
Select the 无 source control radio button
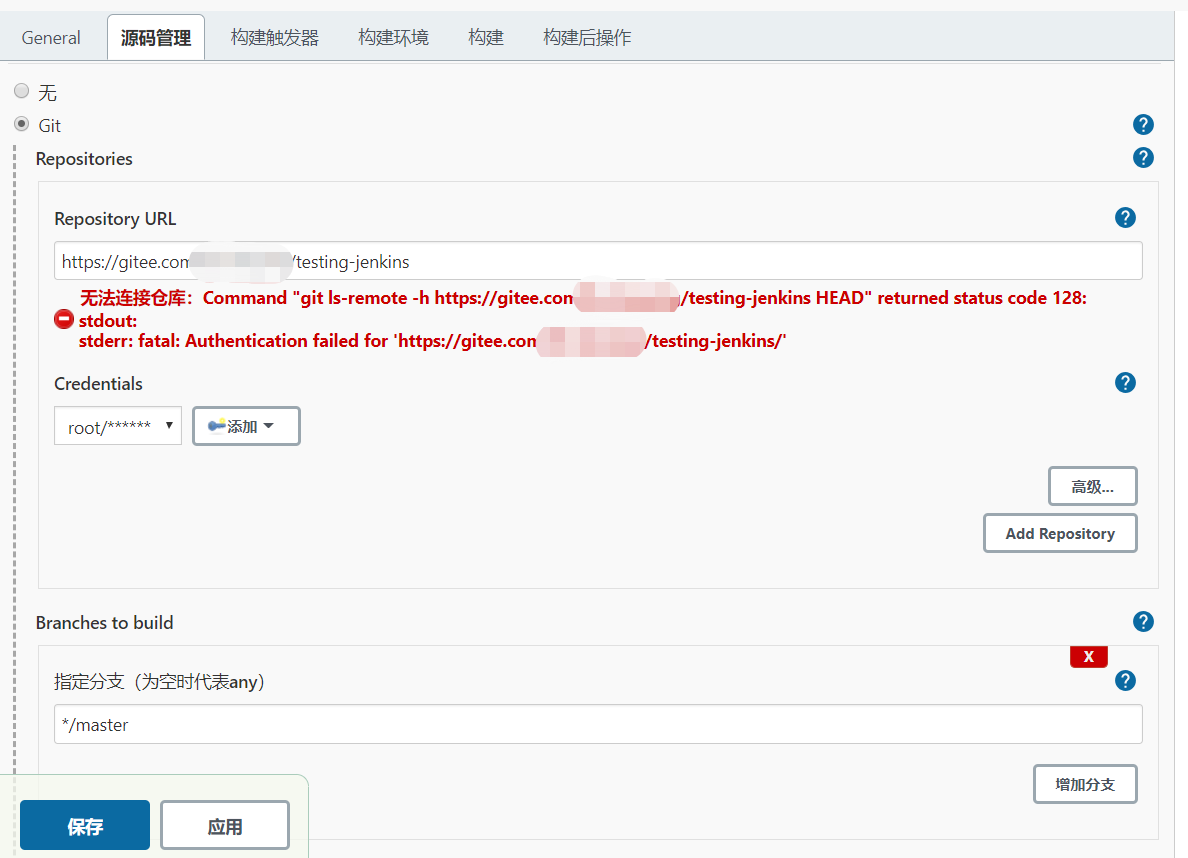point(22,91)
